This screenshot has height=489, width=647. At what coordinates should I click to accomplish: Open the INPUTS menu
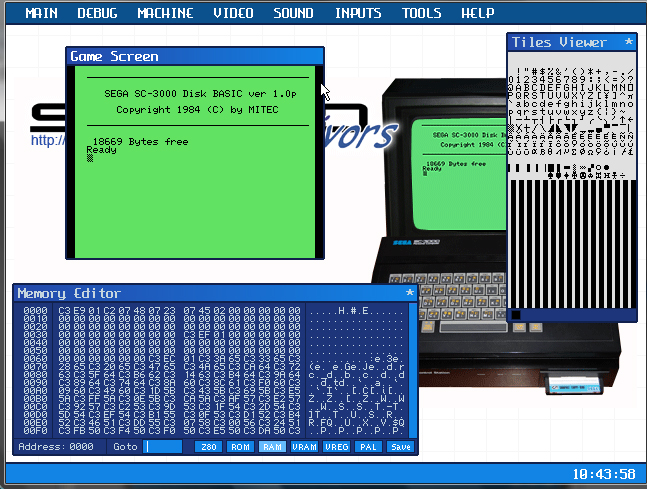(358, 13)
